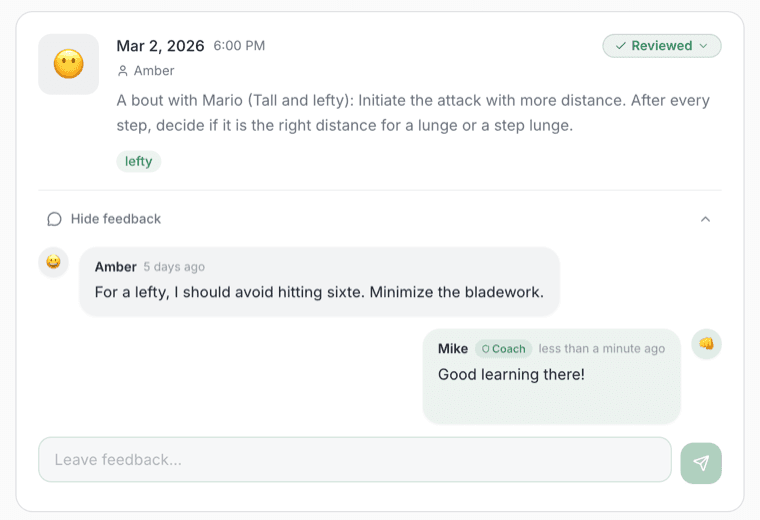Click 'less than a minute ago' timestamp
This screenshot has height=520, width=760.
pyautogui.click(x=602, y=349)
